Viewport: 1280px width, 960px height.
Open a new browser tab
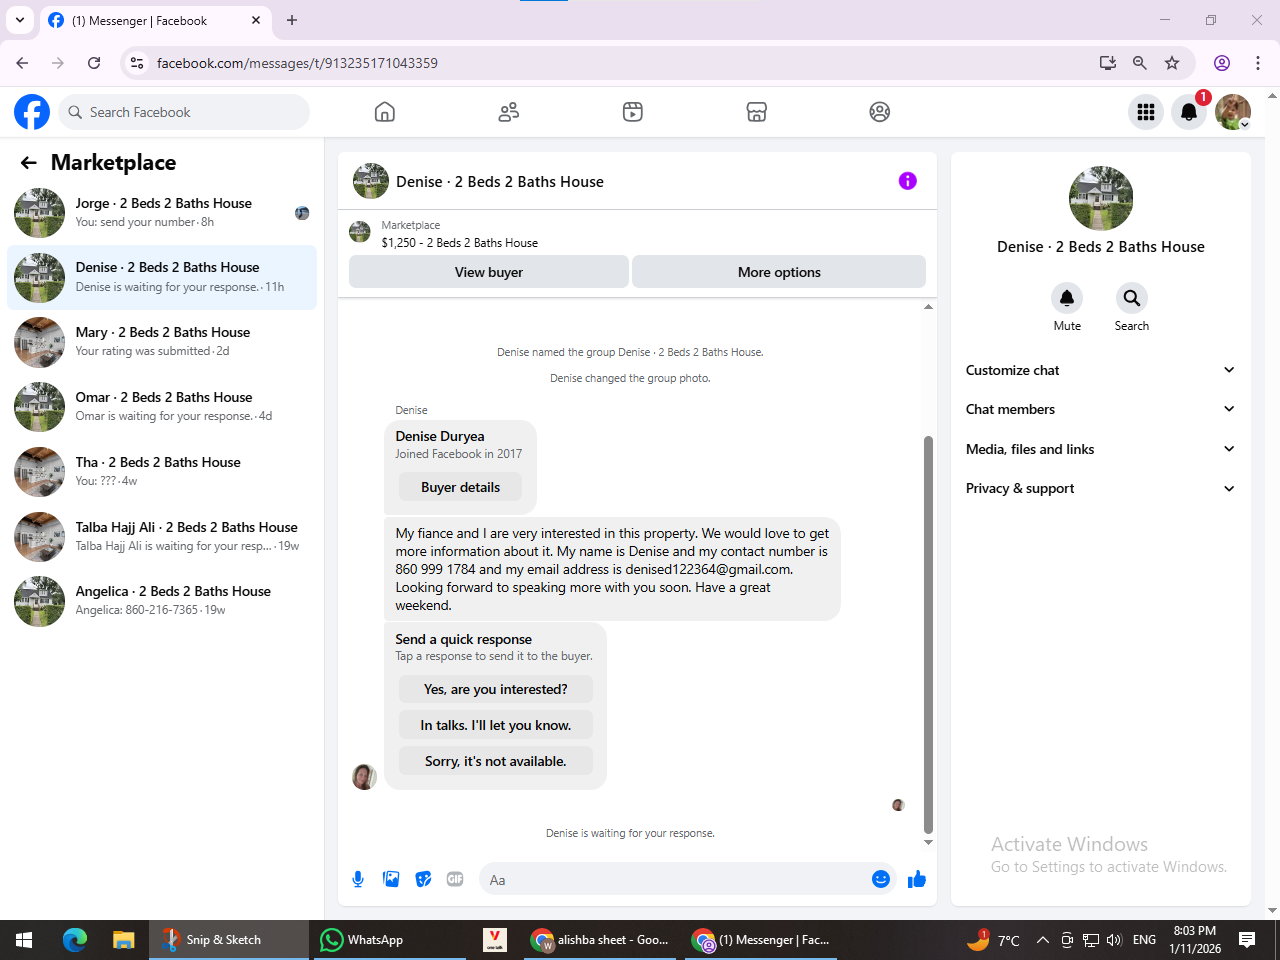click(x=292, y=20)
